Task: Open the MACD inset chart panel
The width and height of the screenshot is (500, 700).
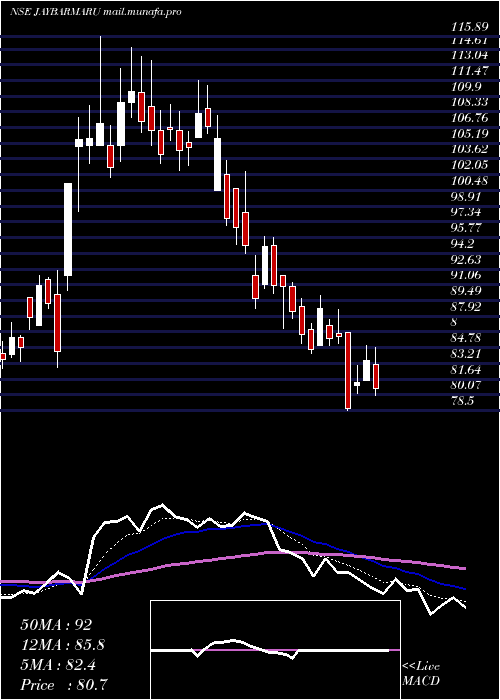Action: pos(275,650)
